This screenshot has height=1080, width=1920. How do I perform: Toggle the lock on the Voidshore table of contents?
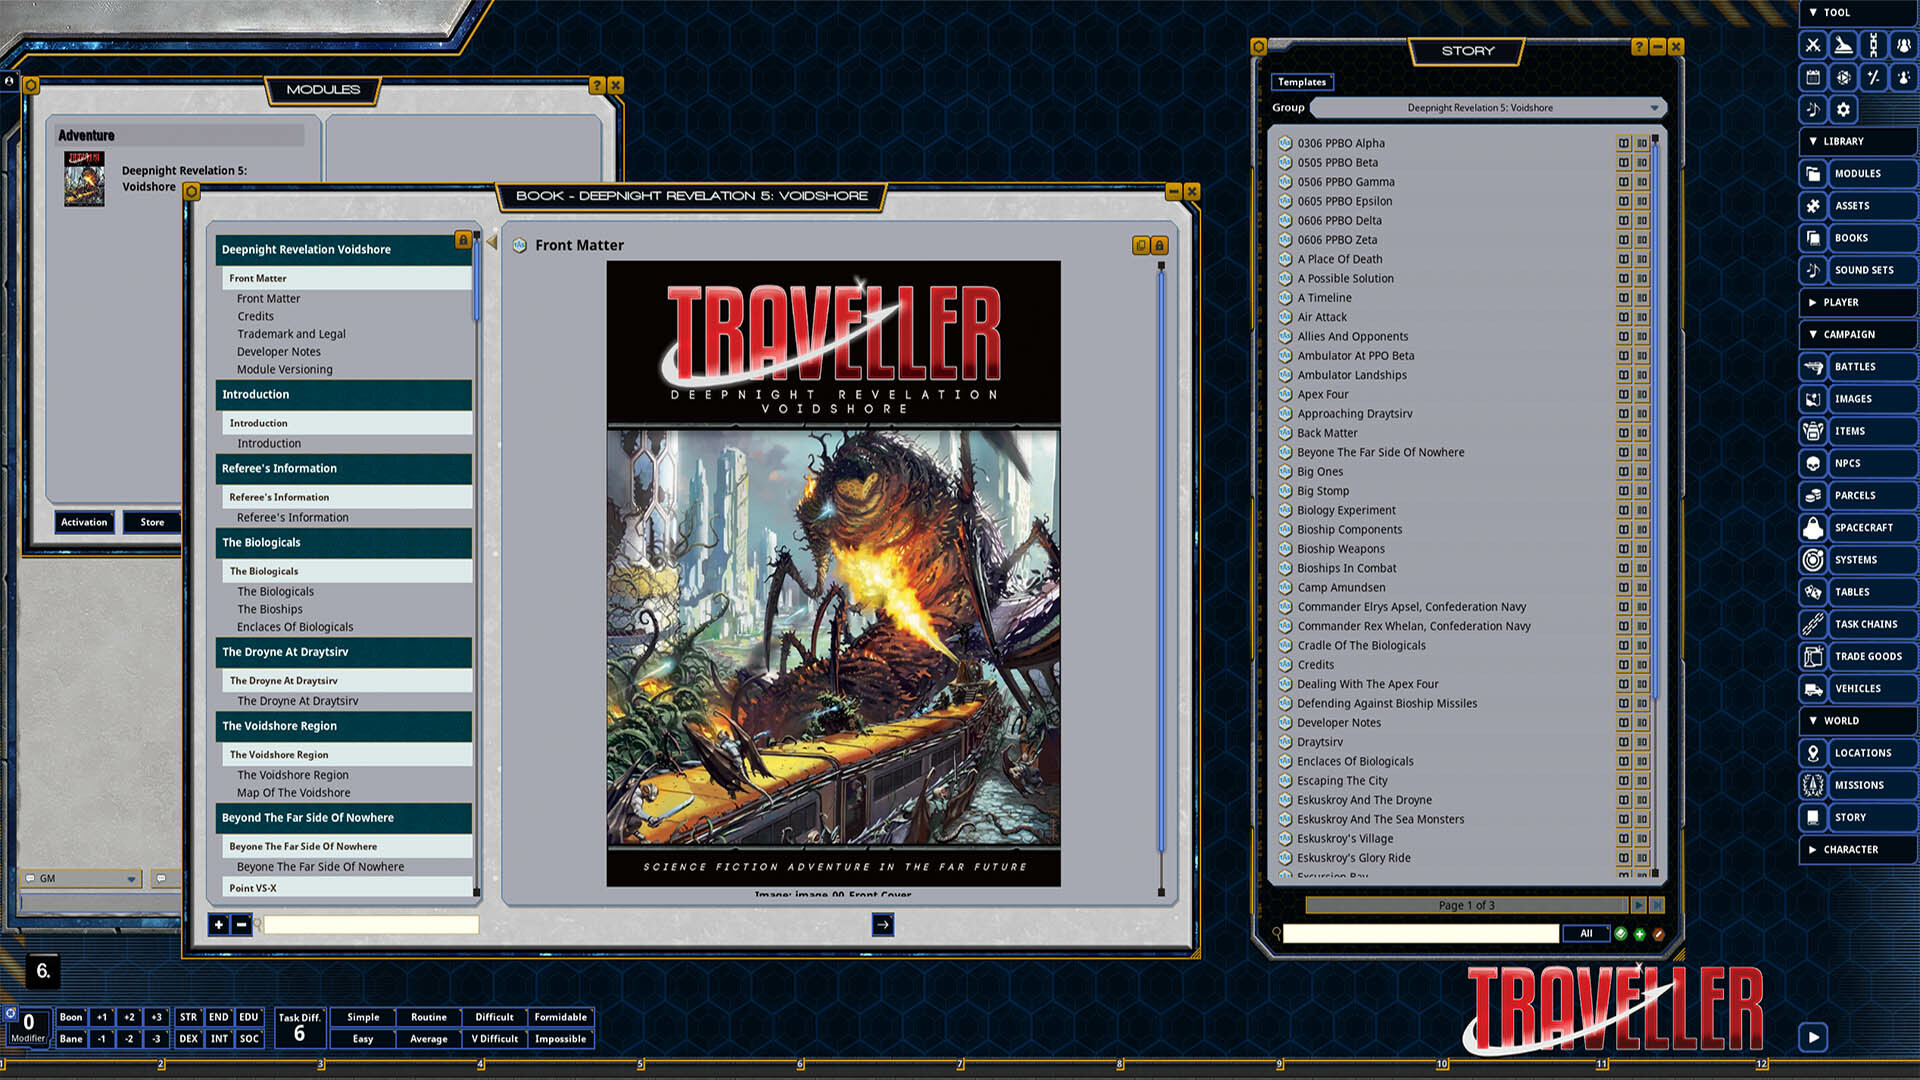[x=463, y=240]
